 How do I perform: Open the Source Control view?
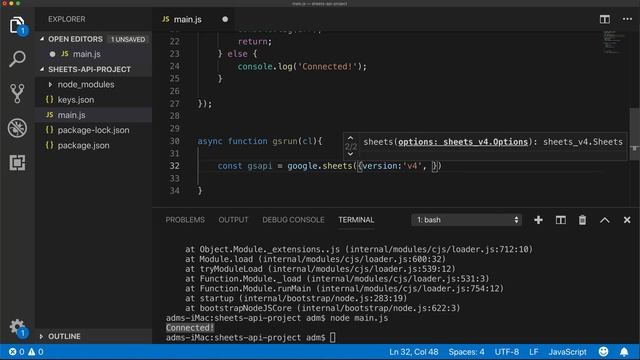point(17,93)
